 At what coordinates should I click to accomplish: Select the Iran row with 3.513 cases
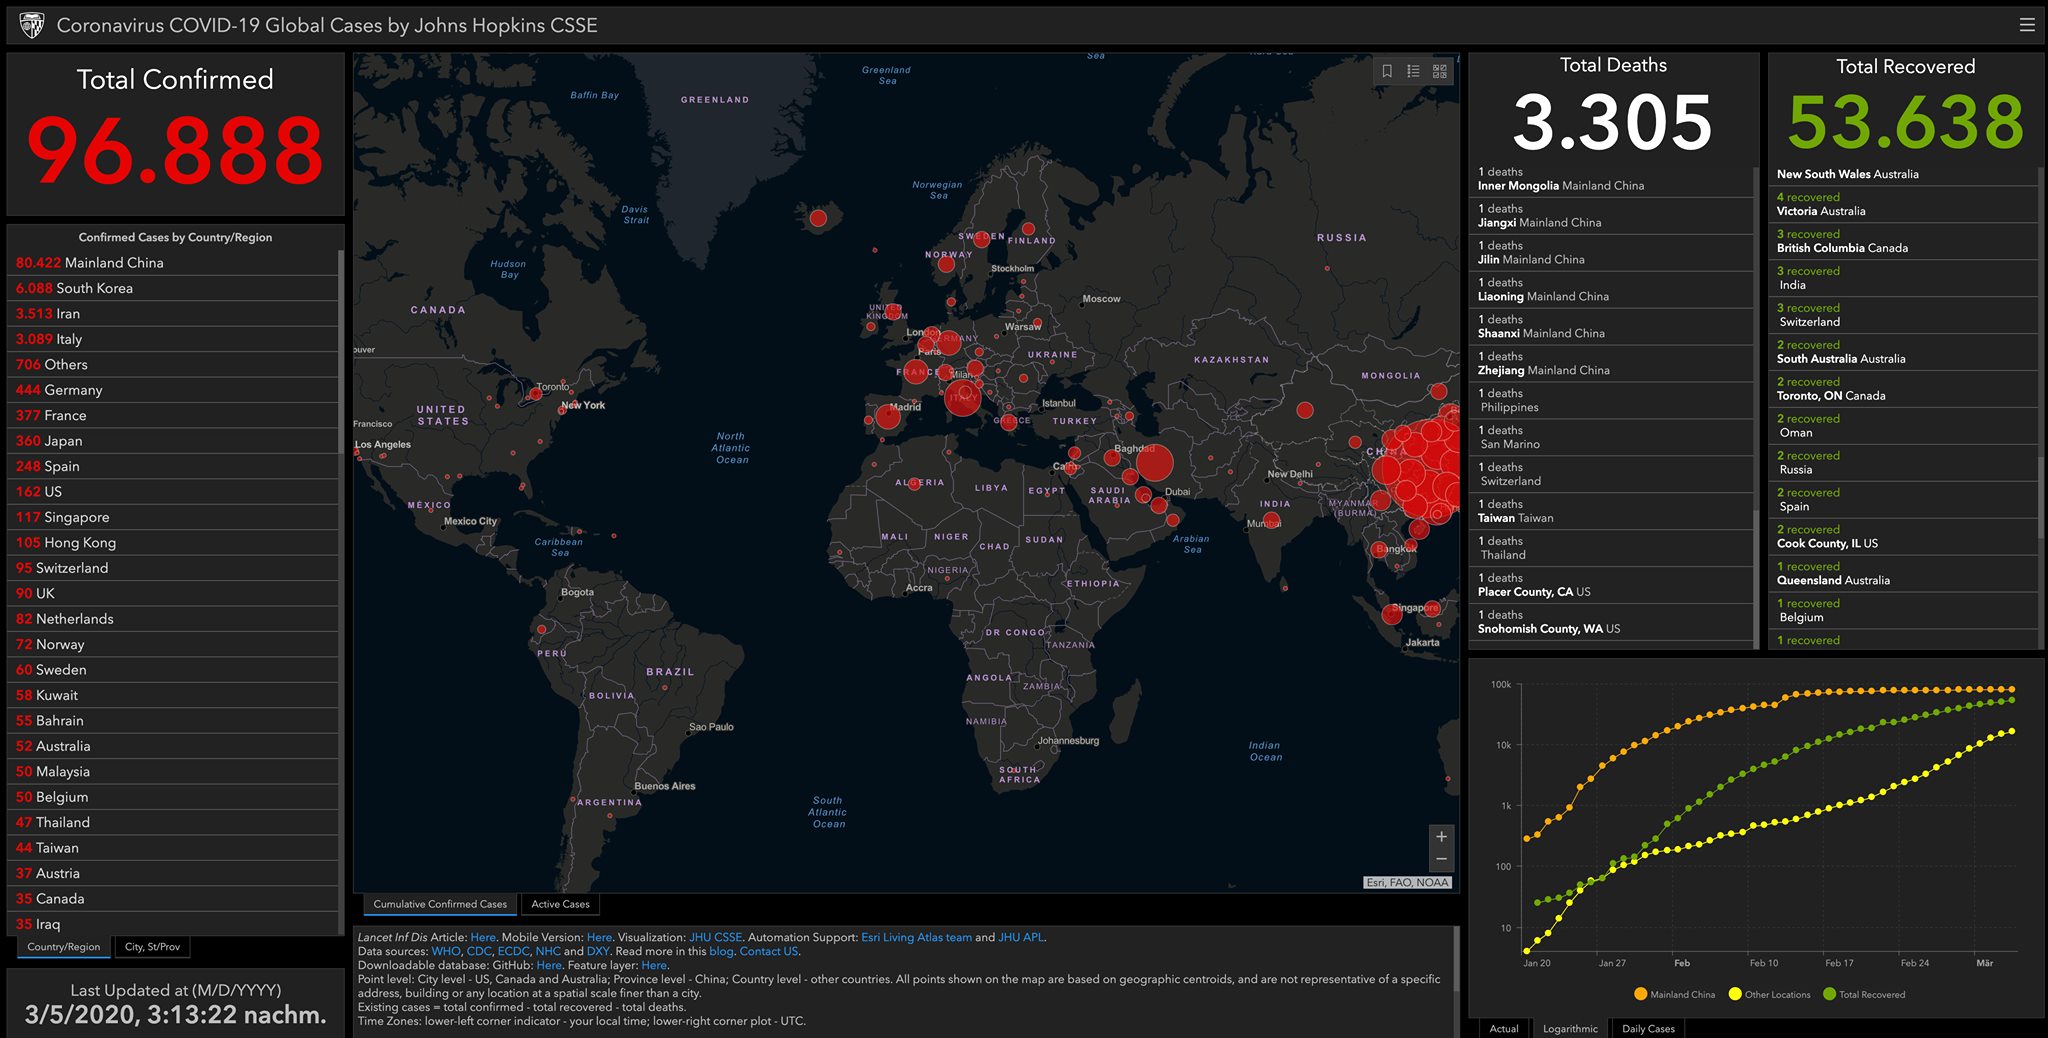(174, 314)
